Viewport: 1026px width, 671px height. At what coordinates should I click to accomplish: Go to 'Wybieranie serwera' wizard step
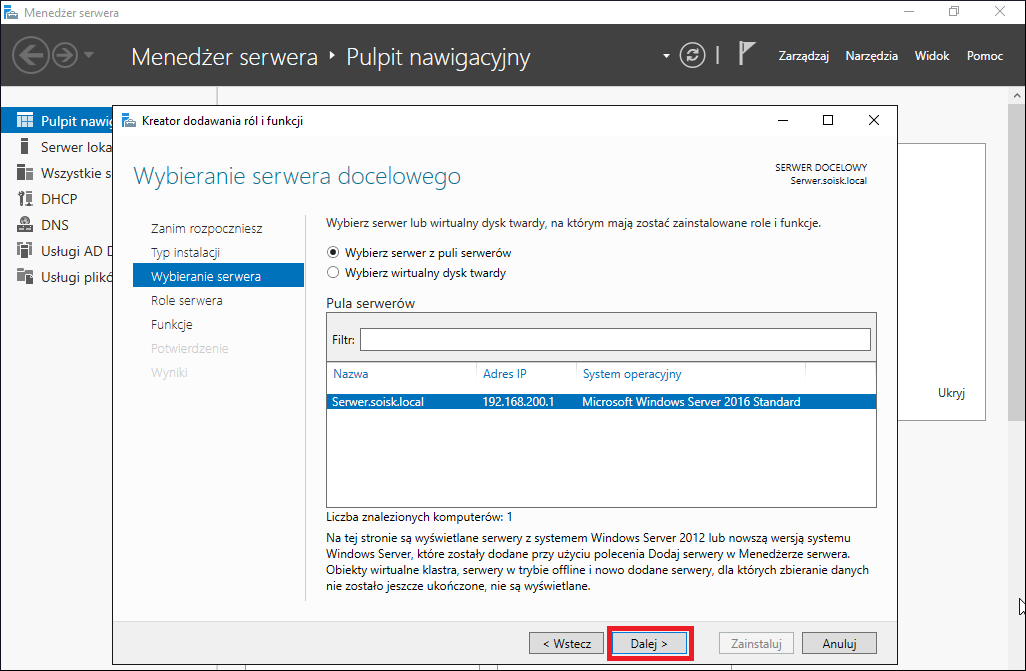[219, 276]
